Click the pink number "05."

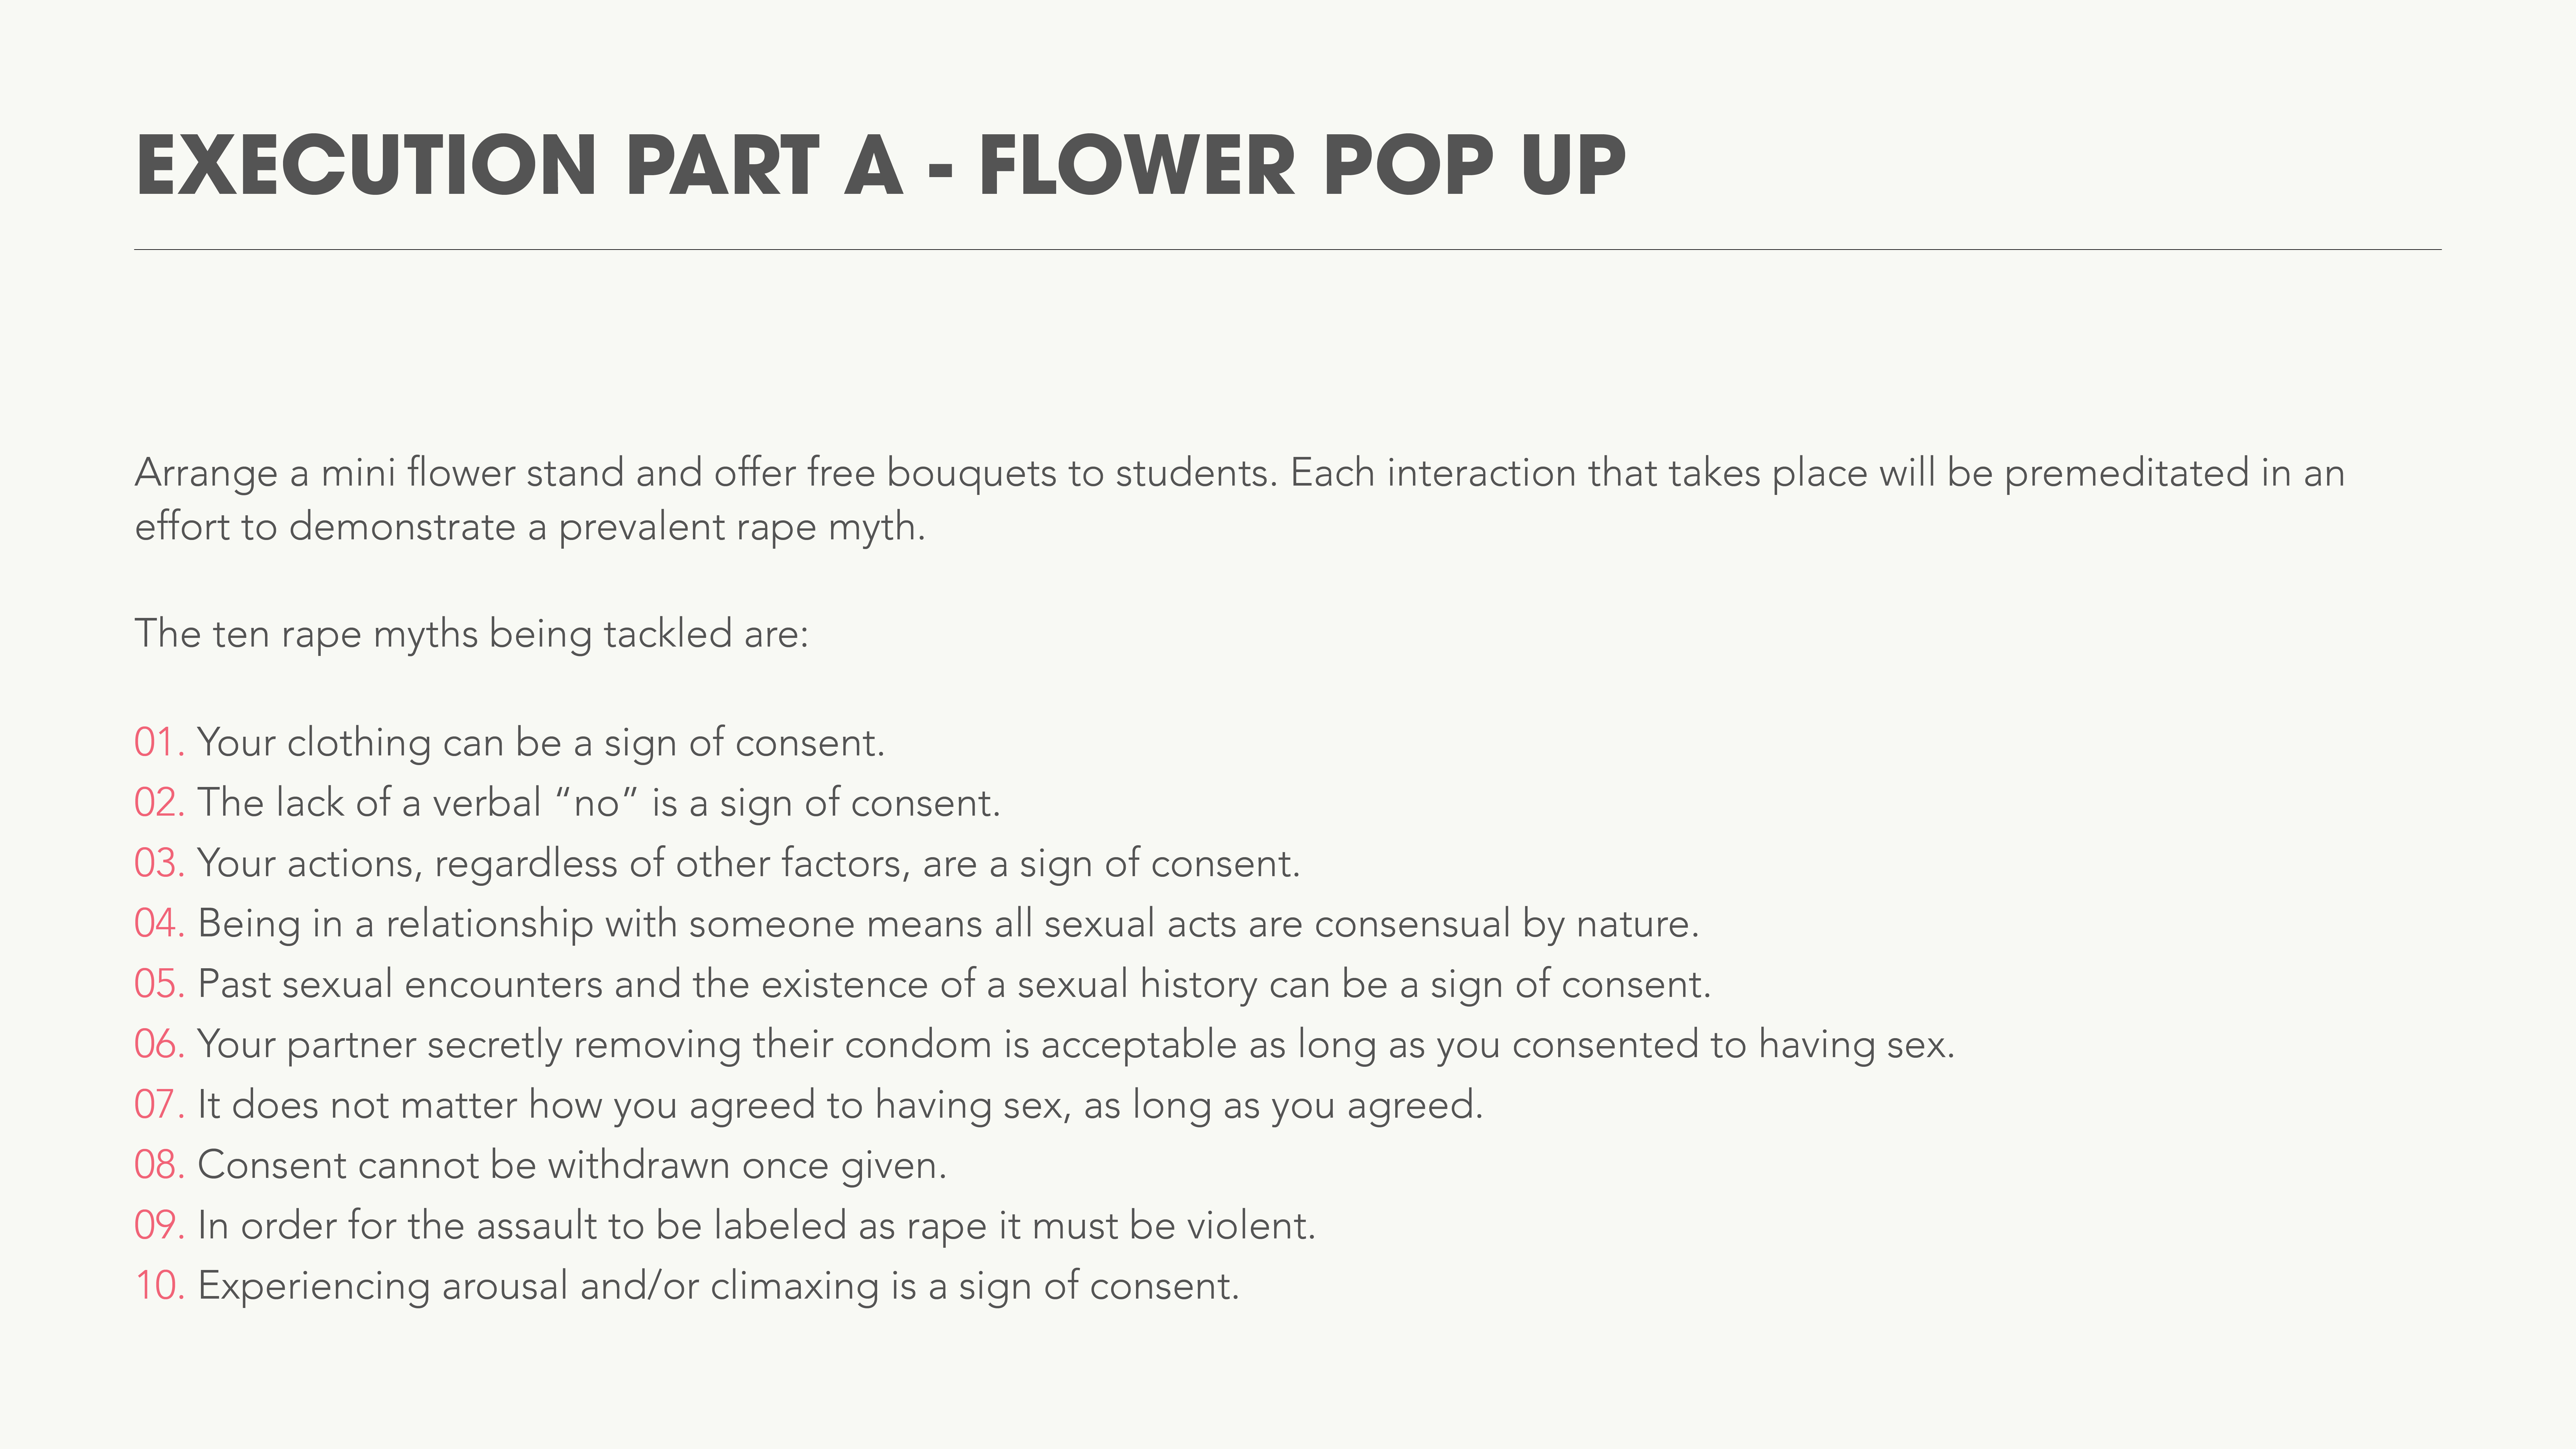coord(159,984)
